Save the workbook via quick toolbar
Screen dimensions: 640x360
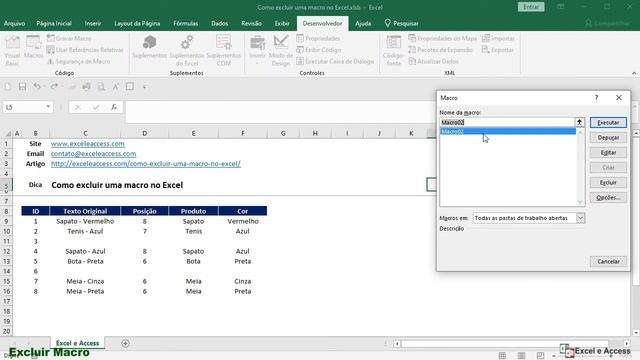click(22, 87)
